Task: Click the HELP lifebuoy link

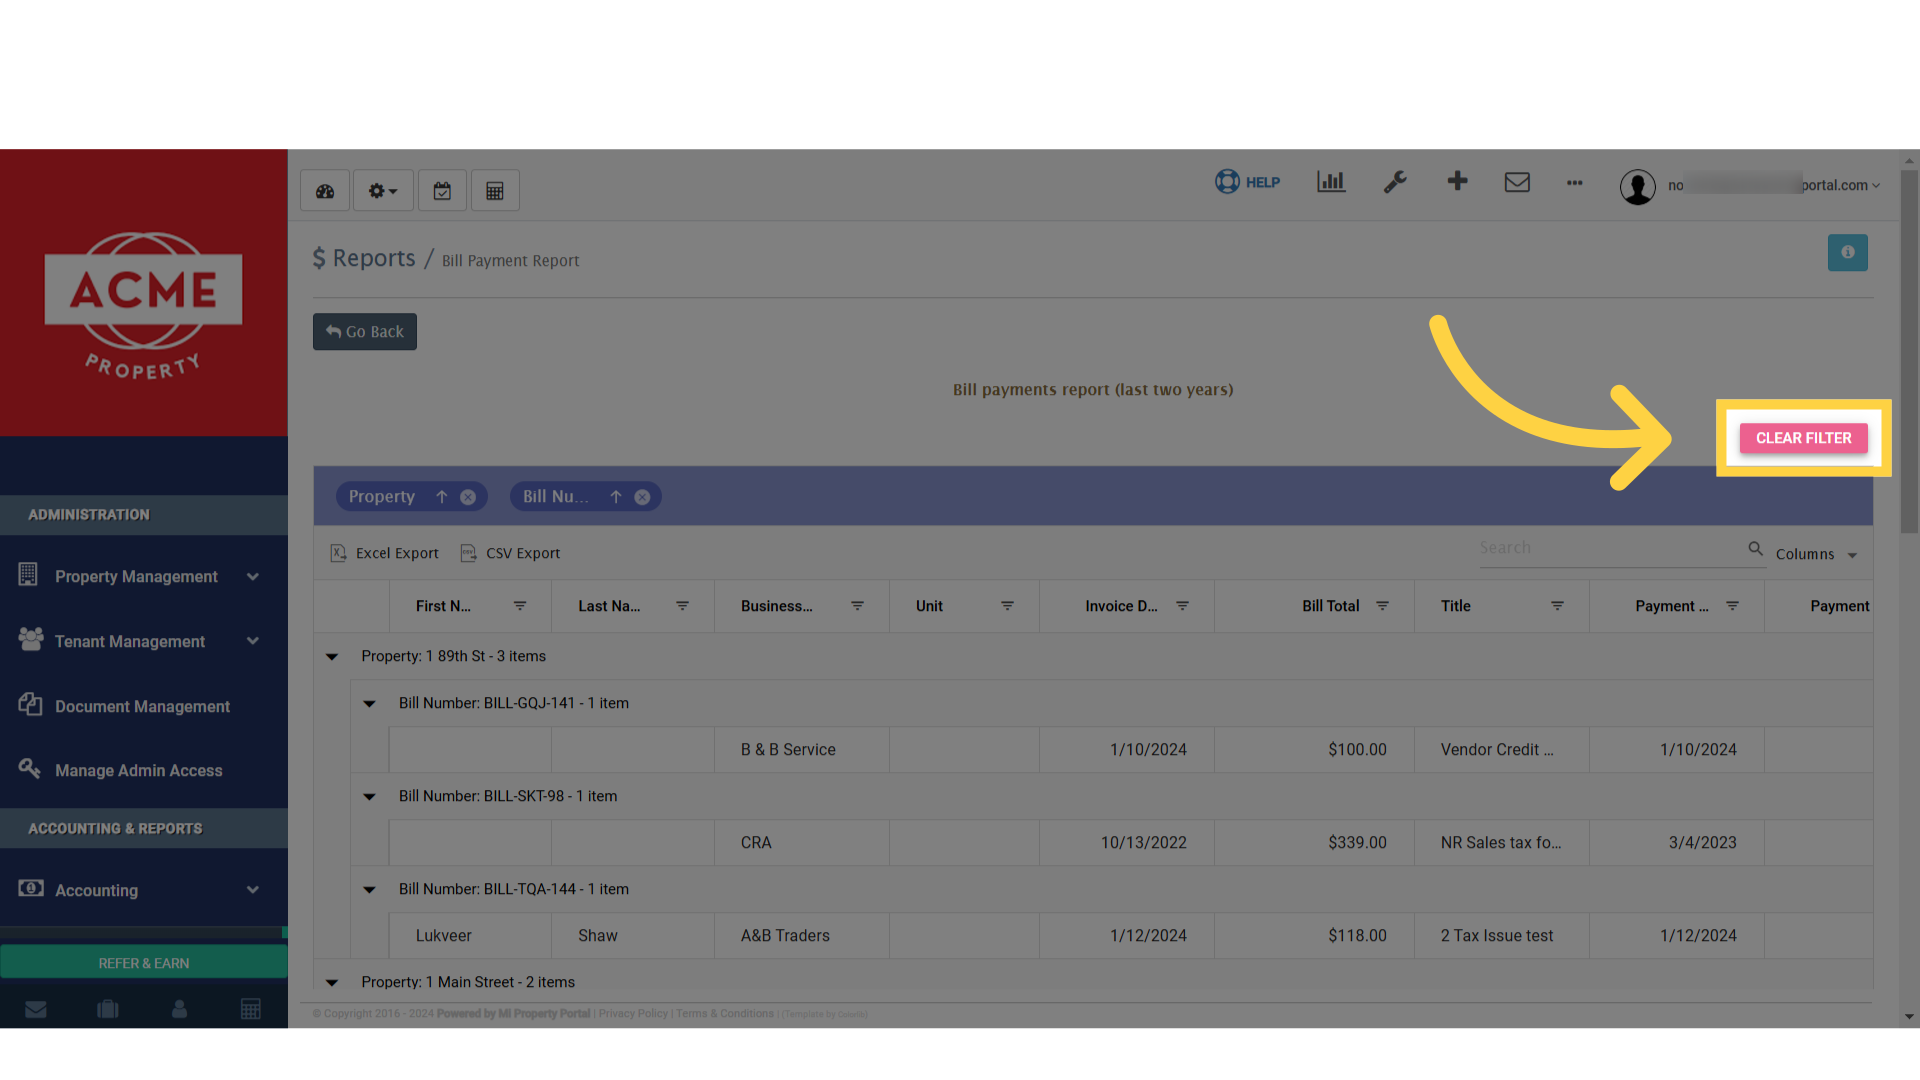Action: coord(1247,182)
